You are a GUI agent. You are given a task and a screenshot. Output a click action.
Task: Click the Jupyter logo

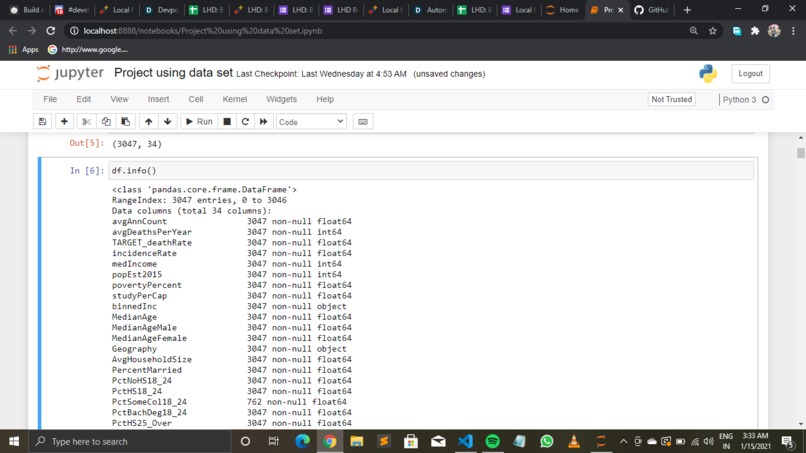click(x=70, y=73)
